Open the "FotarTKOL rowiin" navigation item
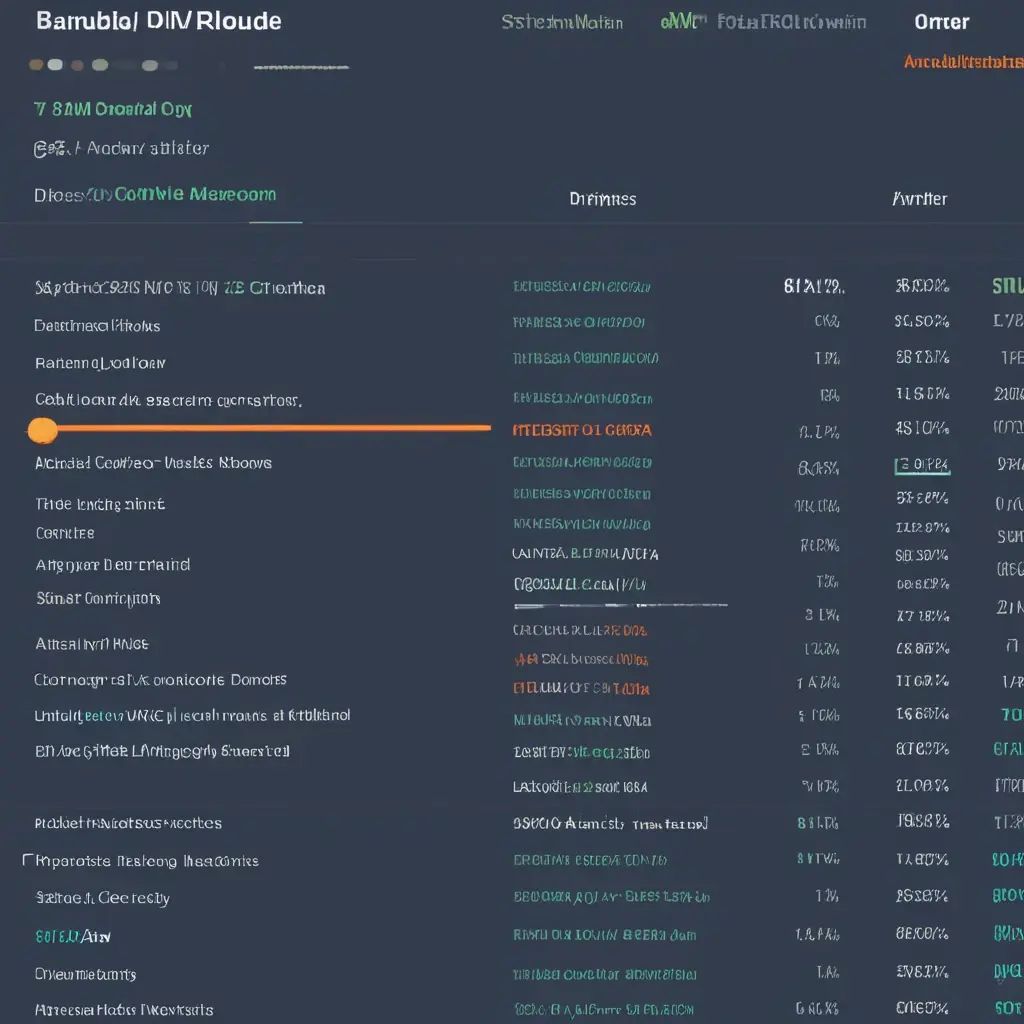 pyautogui.click(x=792, y=22)
